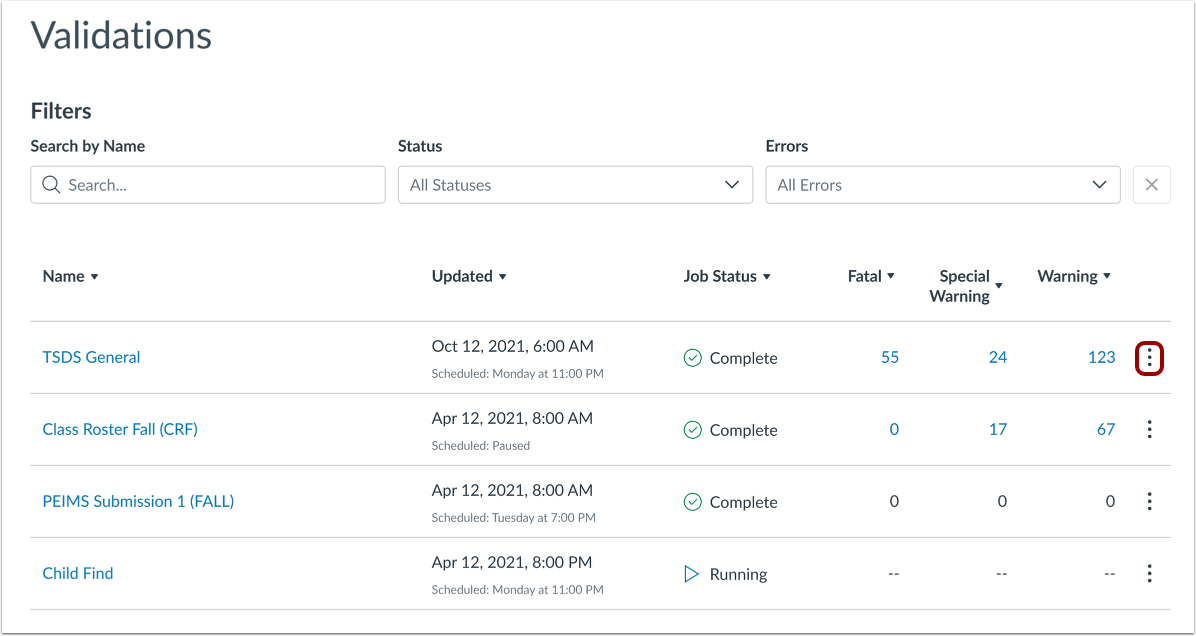The width and height of the screenshot is (1196, 636).
Task: Sort validations by Updated date
Action: coord(468,276)
